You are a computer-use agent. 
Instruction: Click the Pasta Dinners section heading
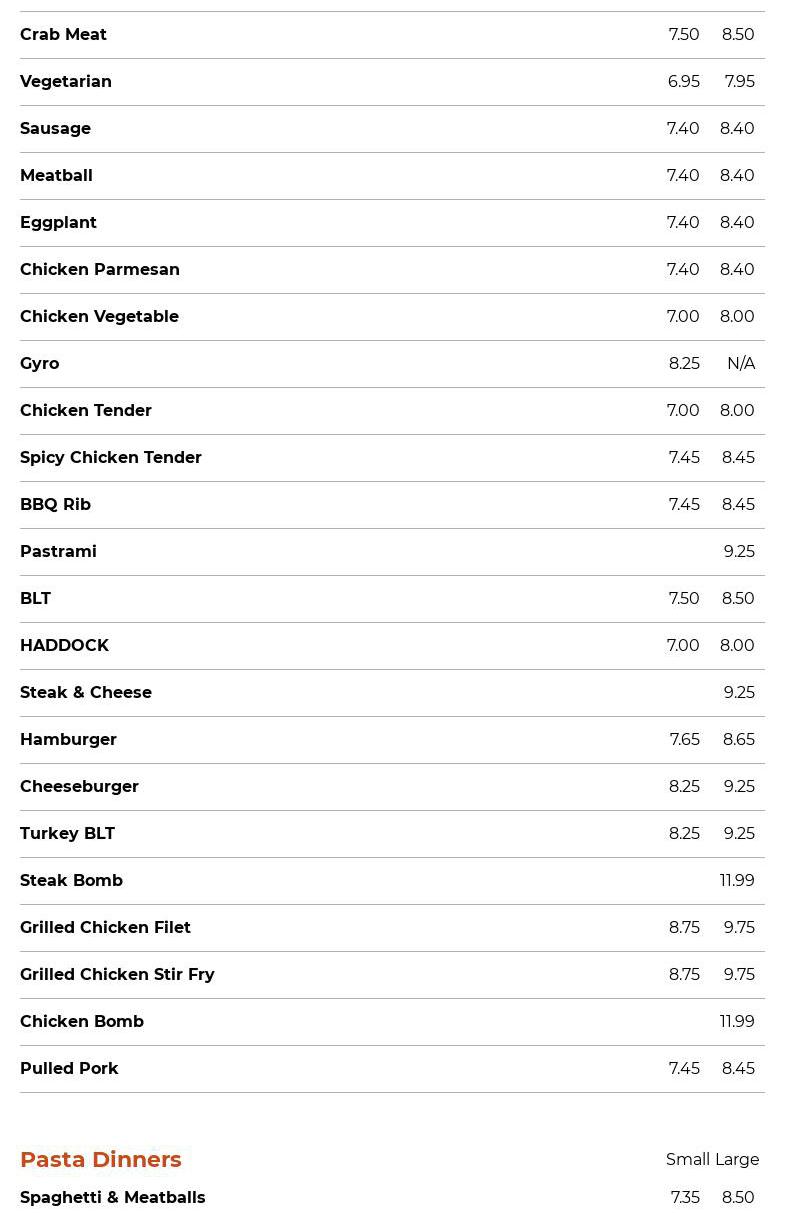[x=101, y=1160]
